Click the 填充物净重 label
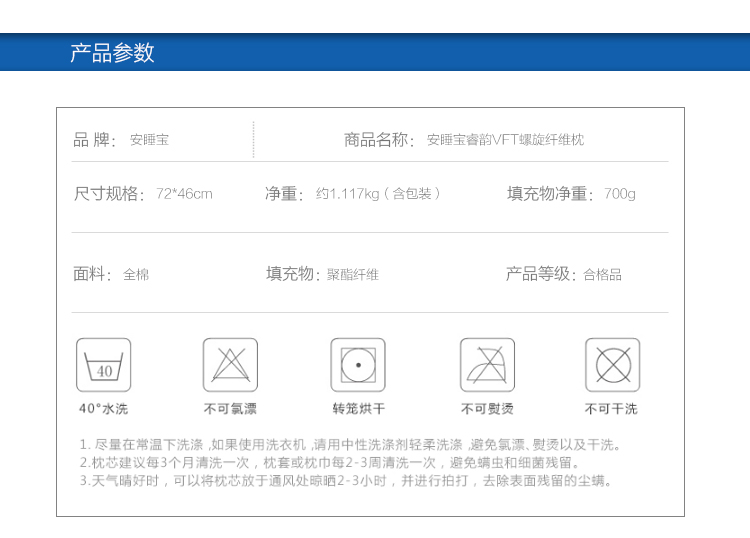This screenshot has width=750, height=538. (x=550, y=194)
